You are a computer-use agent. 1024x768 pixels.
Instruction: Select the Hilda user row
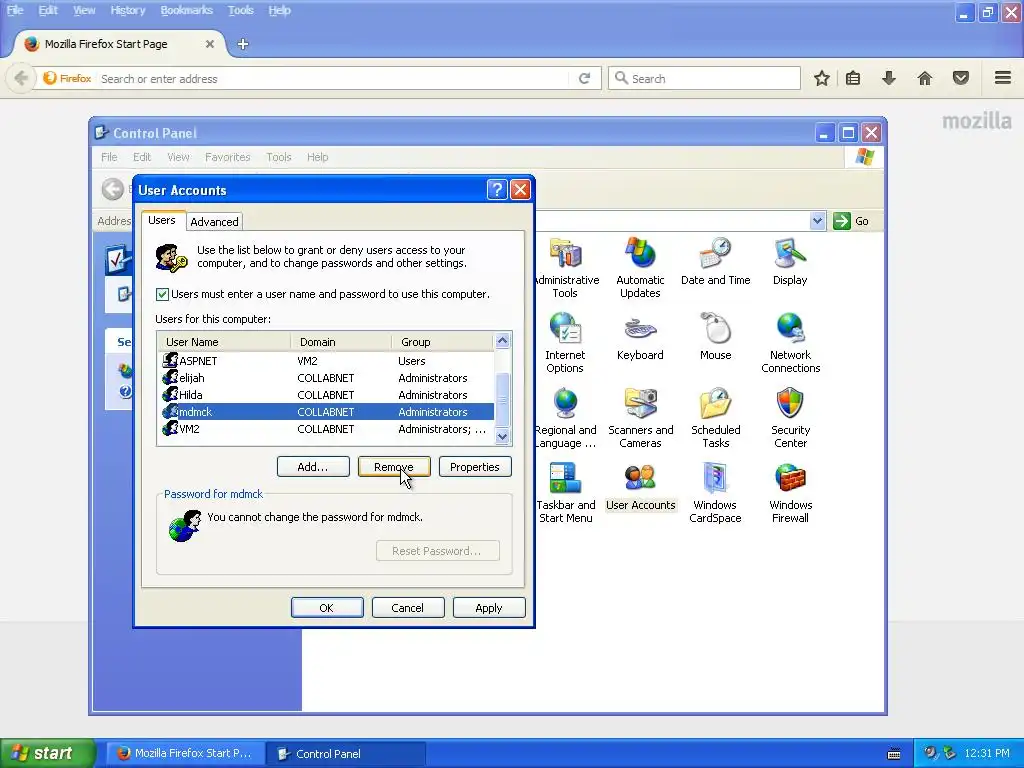(327, 395)
